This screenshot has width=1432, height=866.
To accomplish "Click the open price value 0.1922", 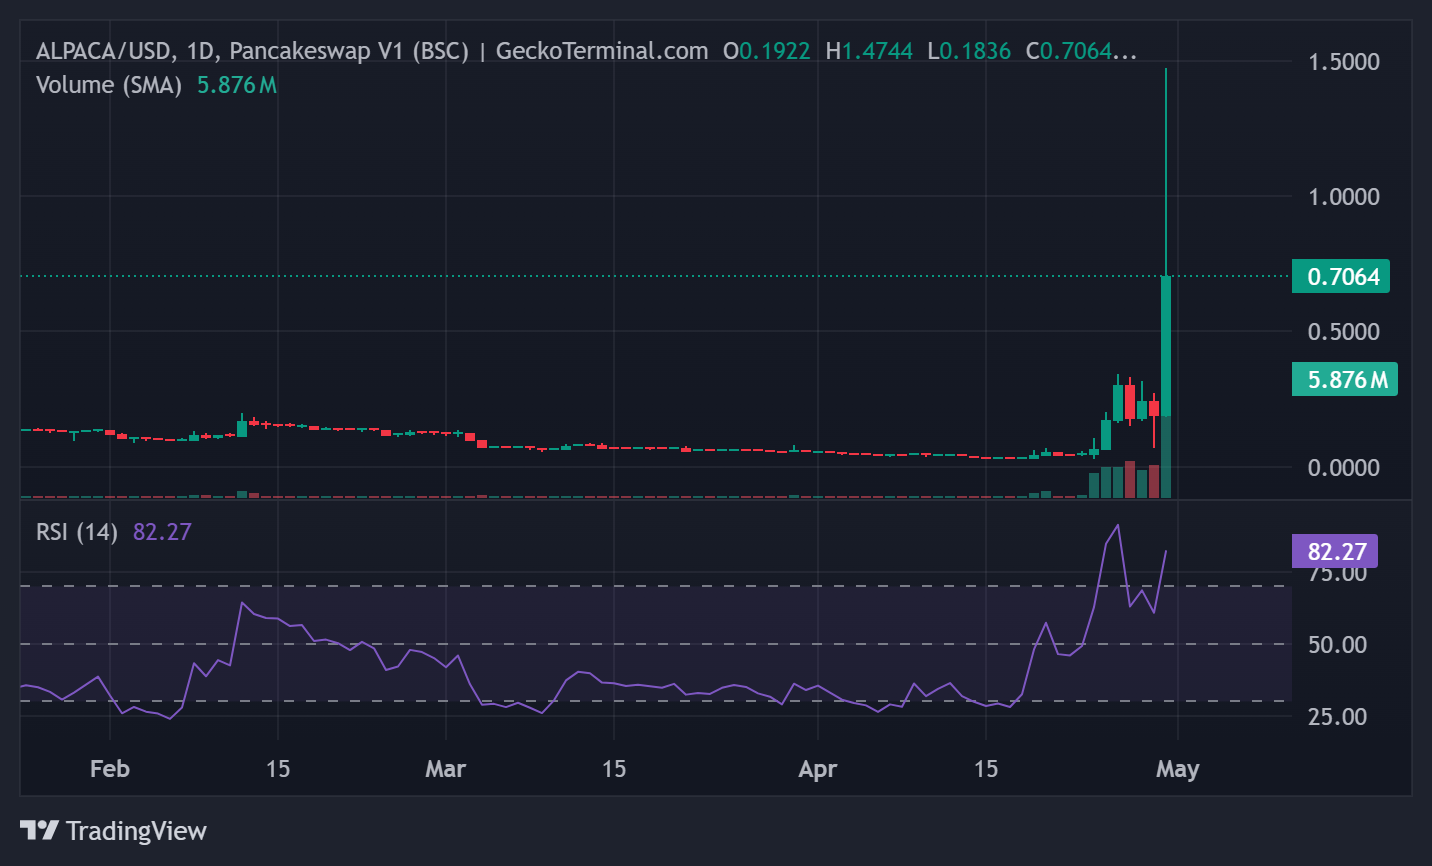I will coord(774,51).
